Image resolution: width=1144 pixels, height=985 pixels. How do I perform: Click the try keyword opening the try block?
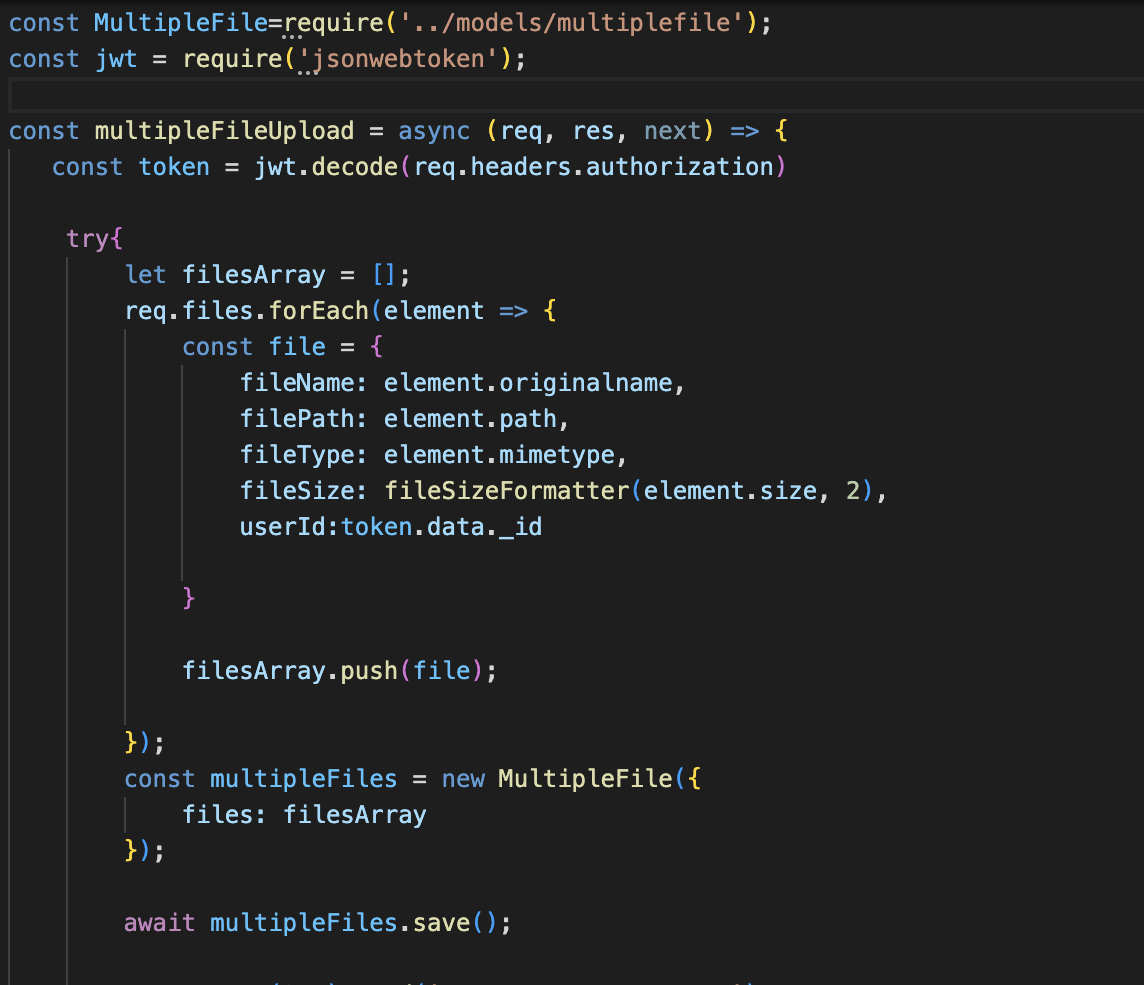84,238
